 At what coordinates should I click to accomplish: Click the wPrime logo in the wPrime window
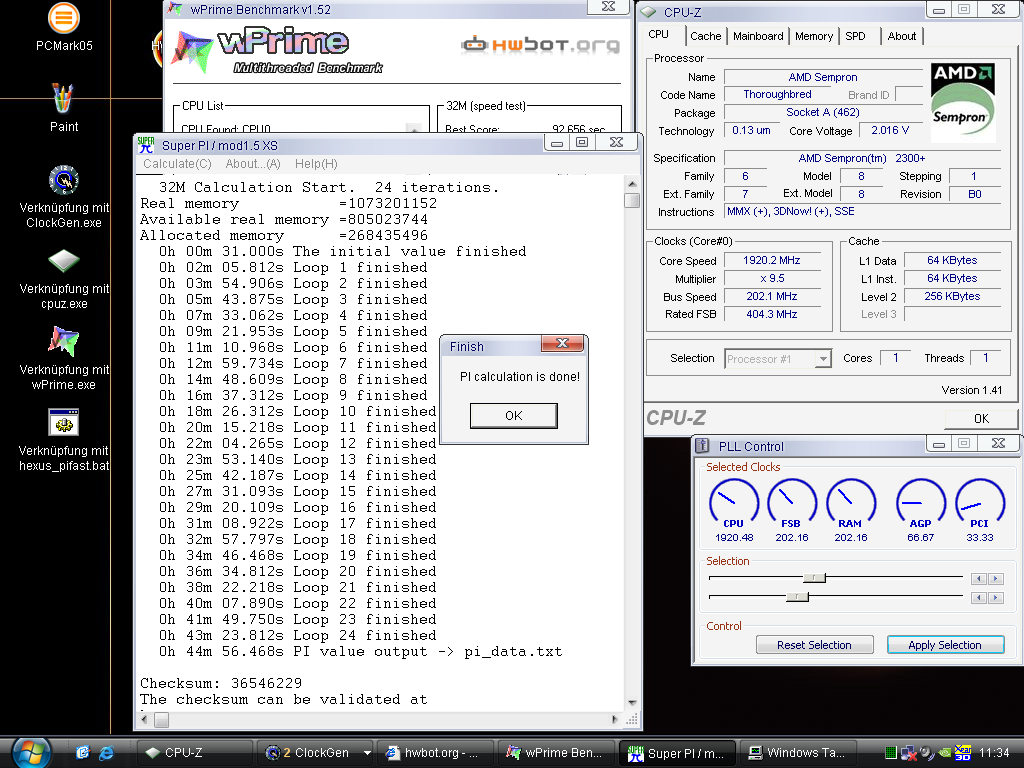click(x=277, y=50)
